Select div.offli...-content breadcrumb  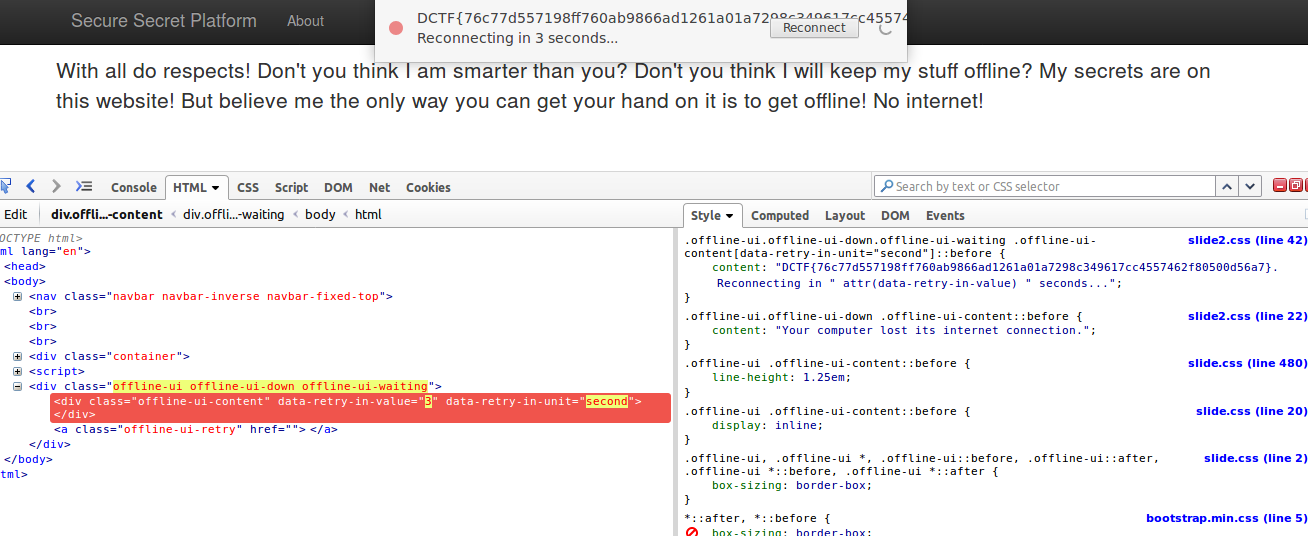tap(106, 214)
